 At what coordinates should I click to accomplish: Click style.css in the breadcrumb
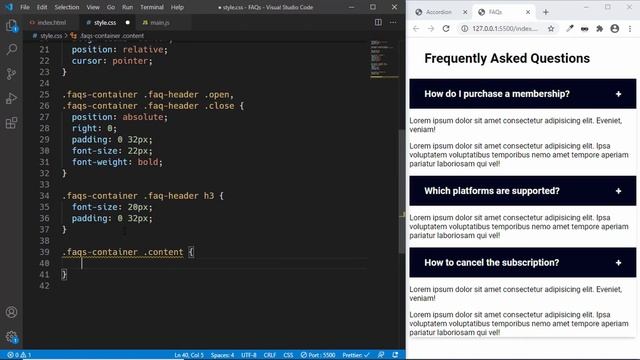click(51, 36)
